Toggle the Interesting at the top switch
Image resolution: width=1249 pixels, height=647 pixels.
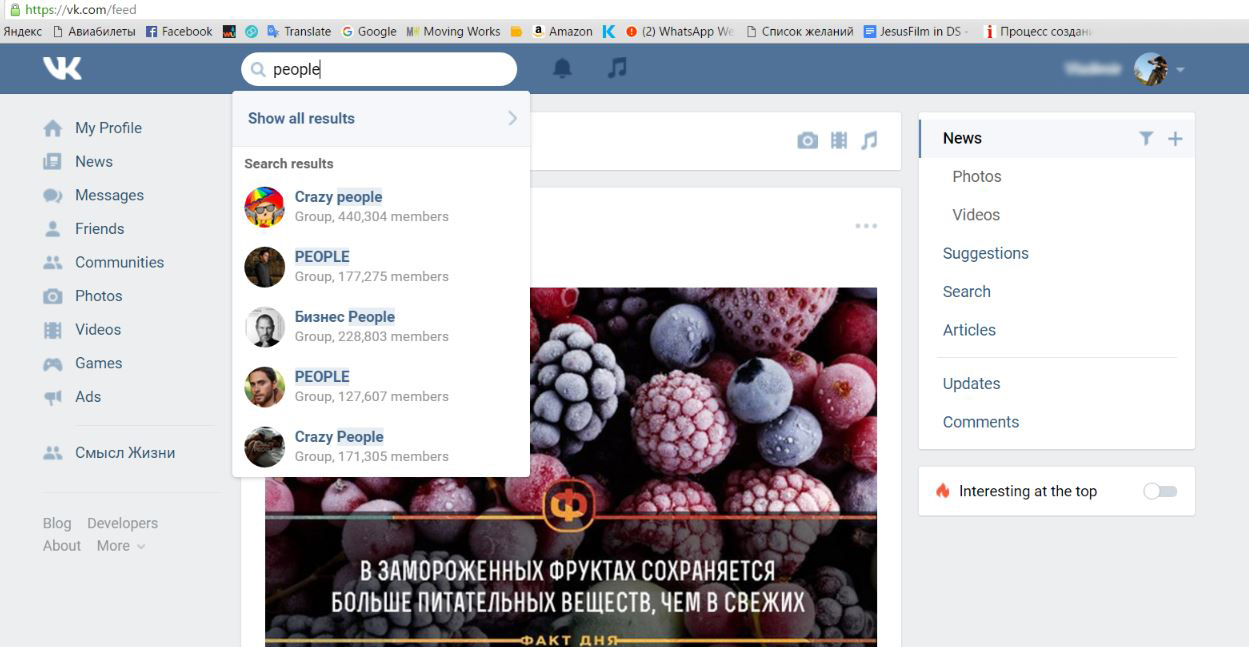point(1160,491)
